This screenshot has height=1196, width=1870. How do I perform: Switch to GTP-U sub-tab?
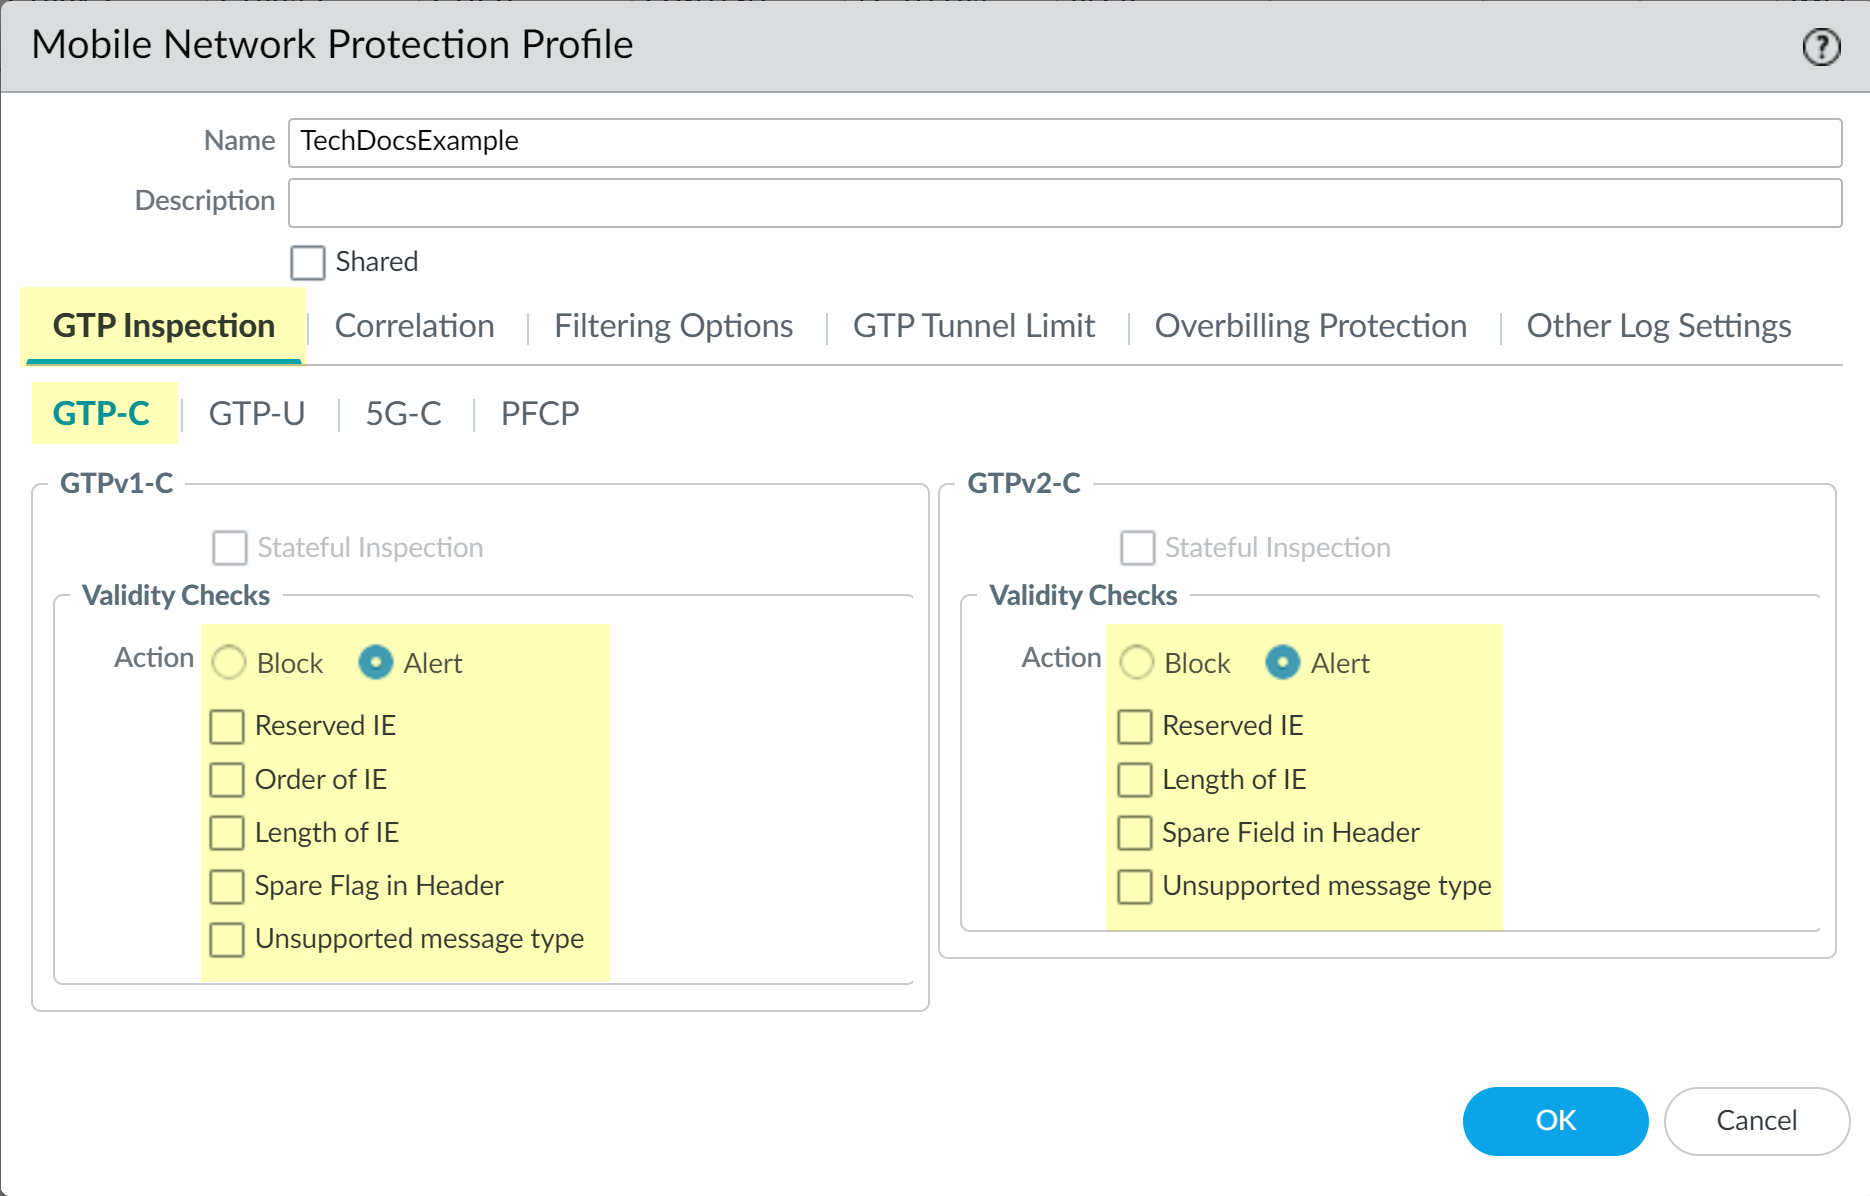click(256, 413)
